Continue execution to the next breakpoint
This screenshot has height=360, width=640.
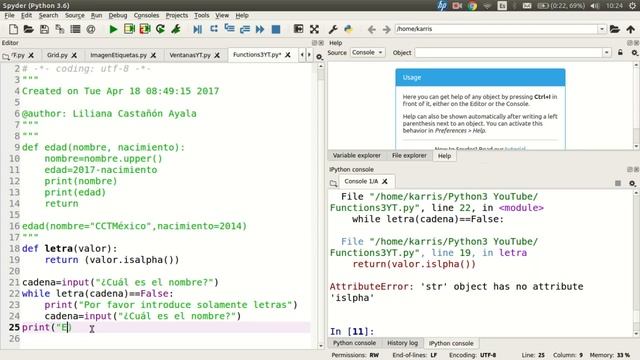260,29
